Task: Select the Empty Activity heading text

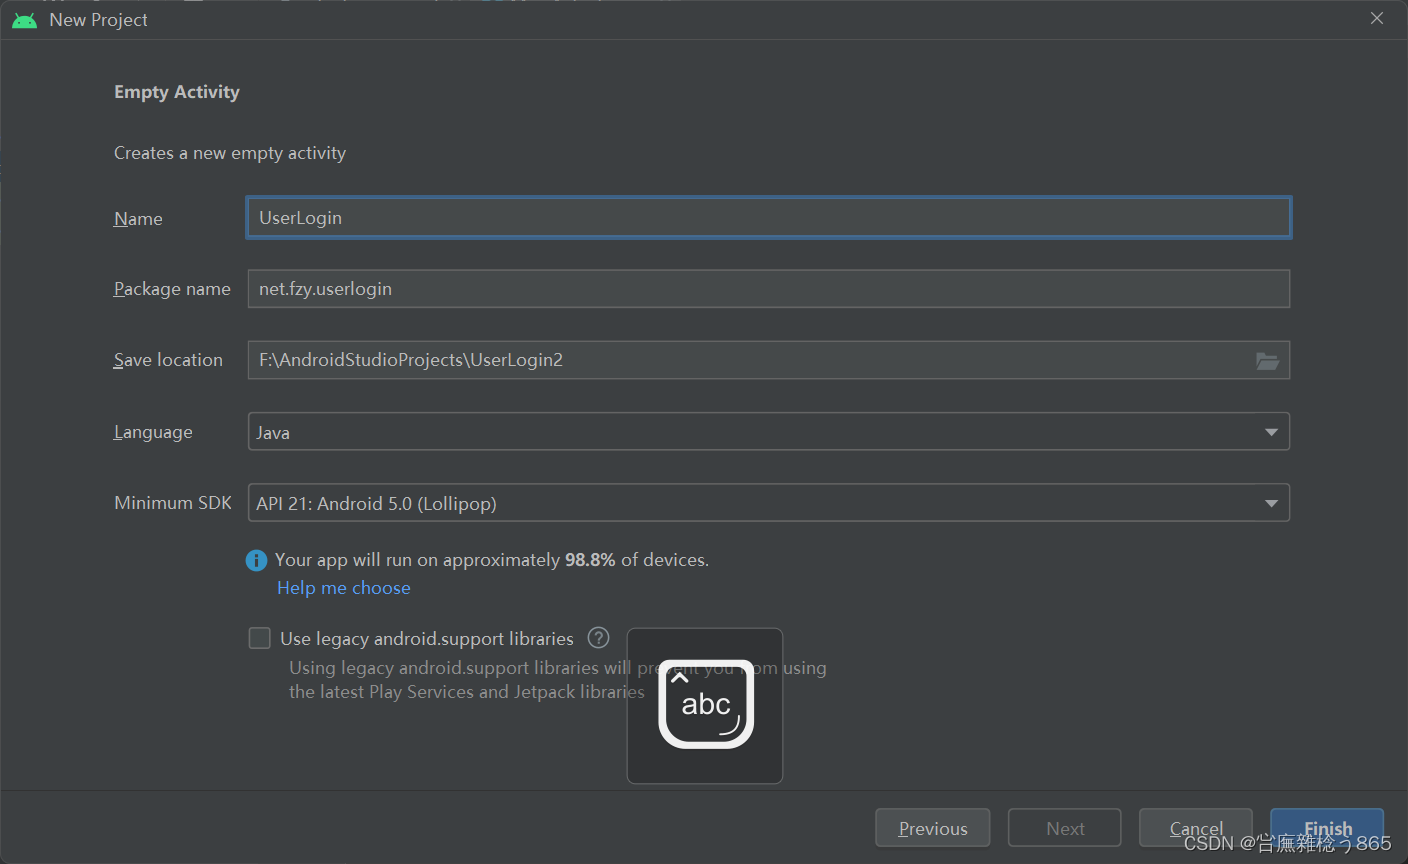Action: tap(177, 92)
